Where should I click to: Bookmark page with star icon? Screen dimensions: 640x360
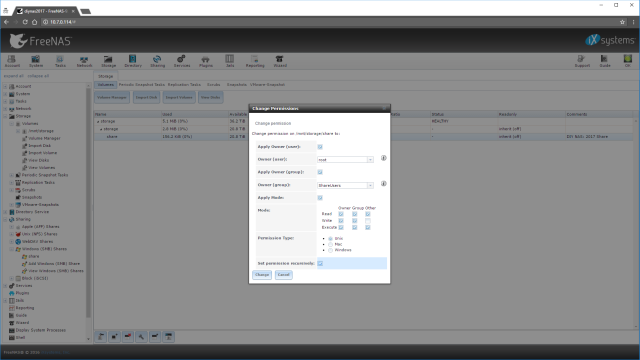tap(622, 22)
